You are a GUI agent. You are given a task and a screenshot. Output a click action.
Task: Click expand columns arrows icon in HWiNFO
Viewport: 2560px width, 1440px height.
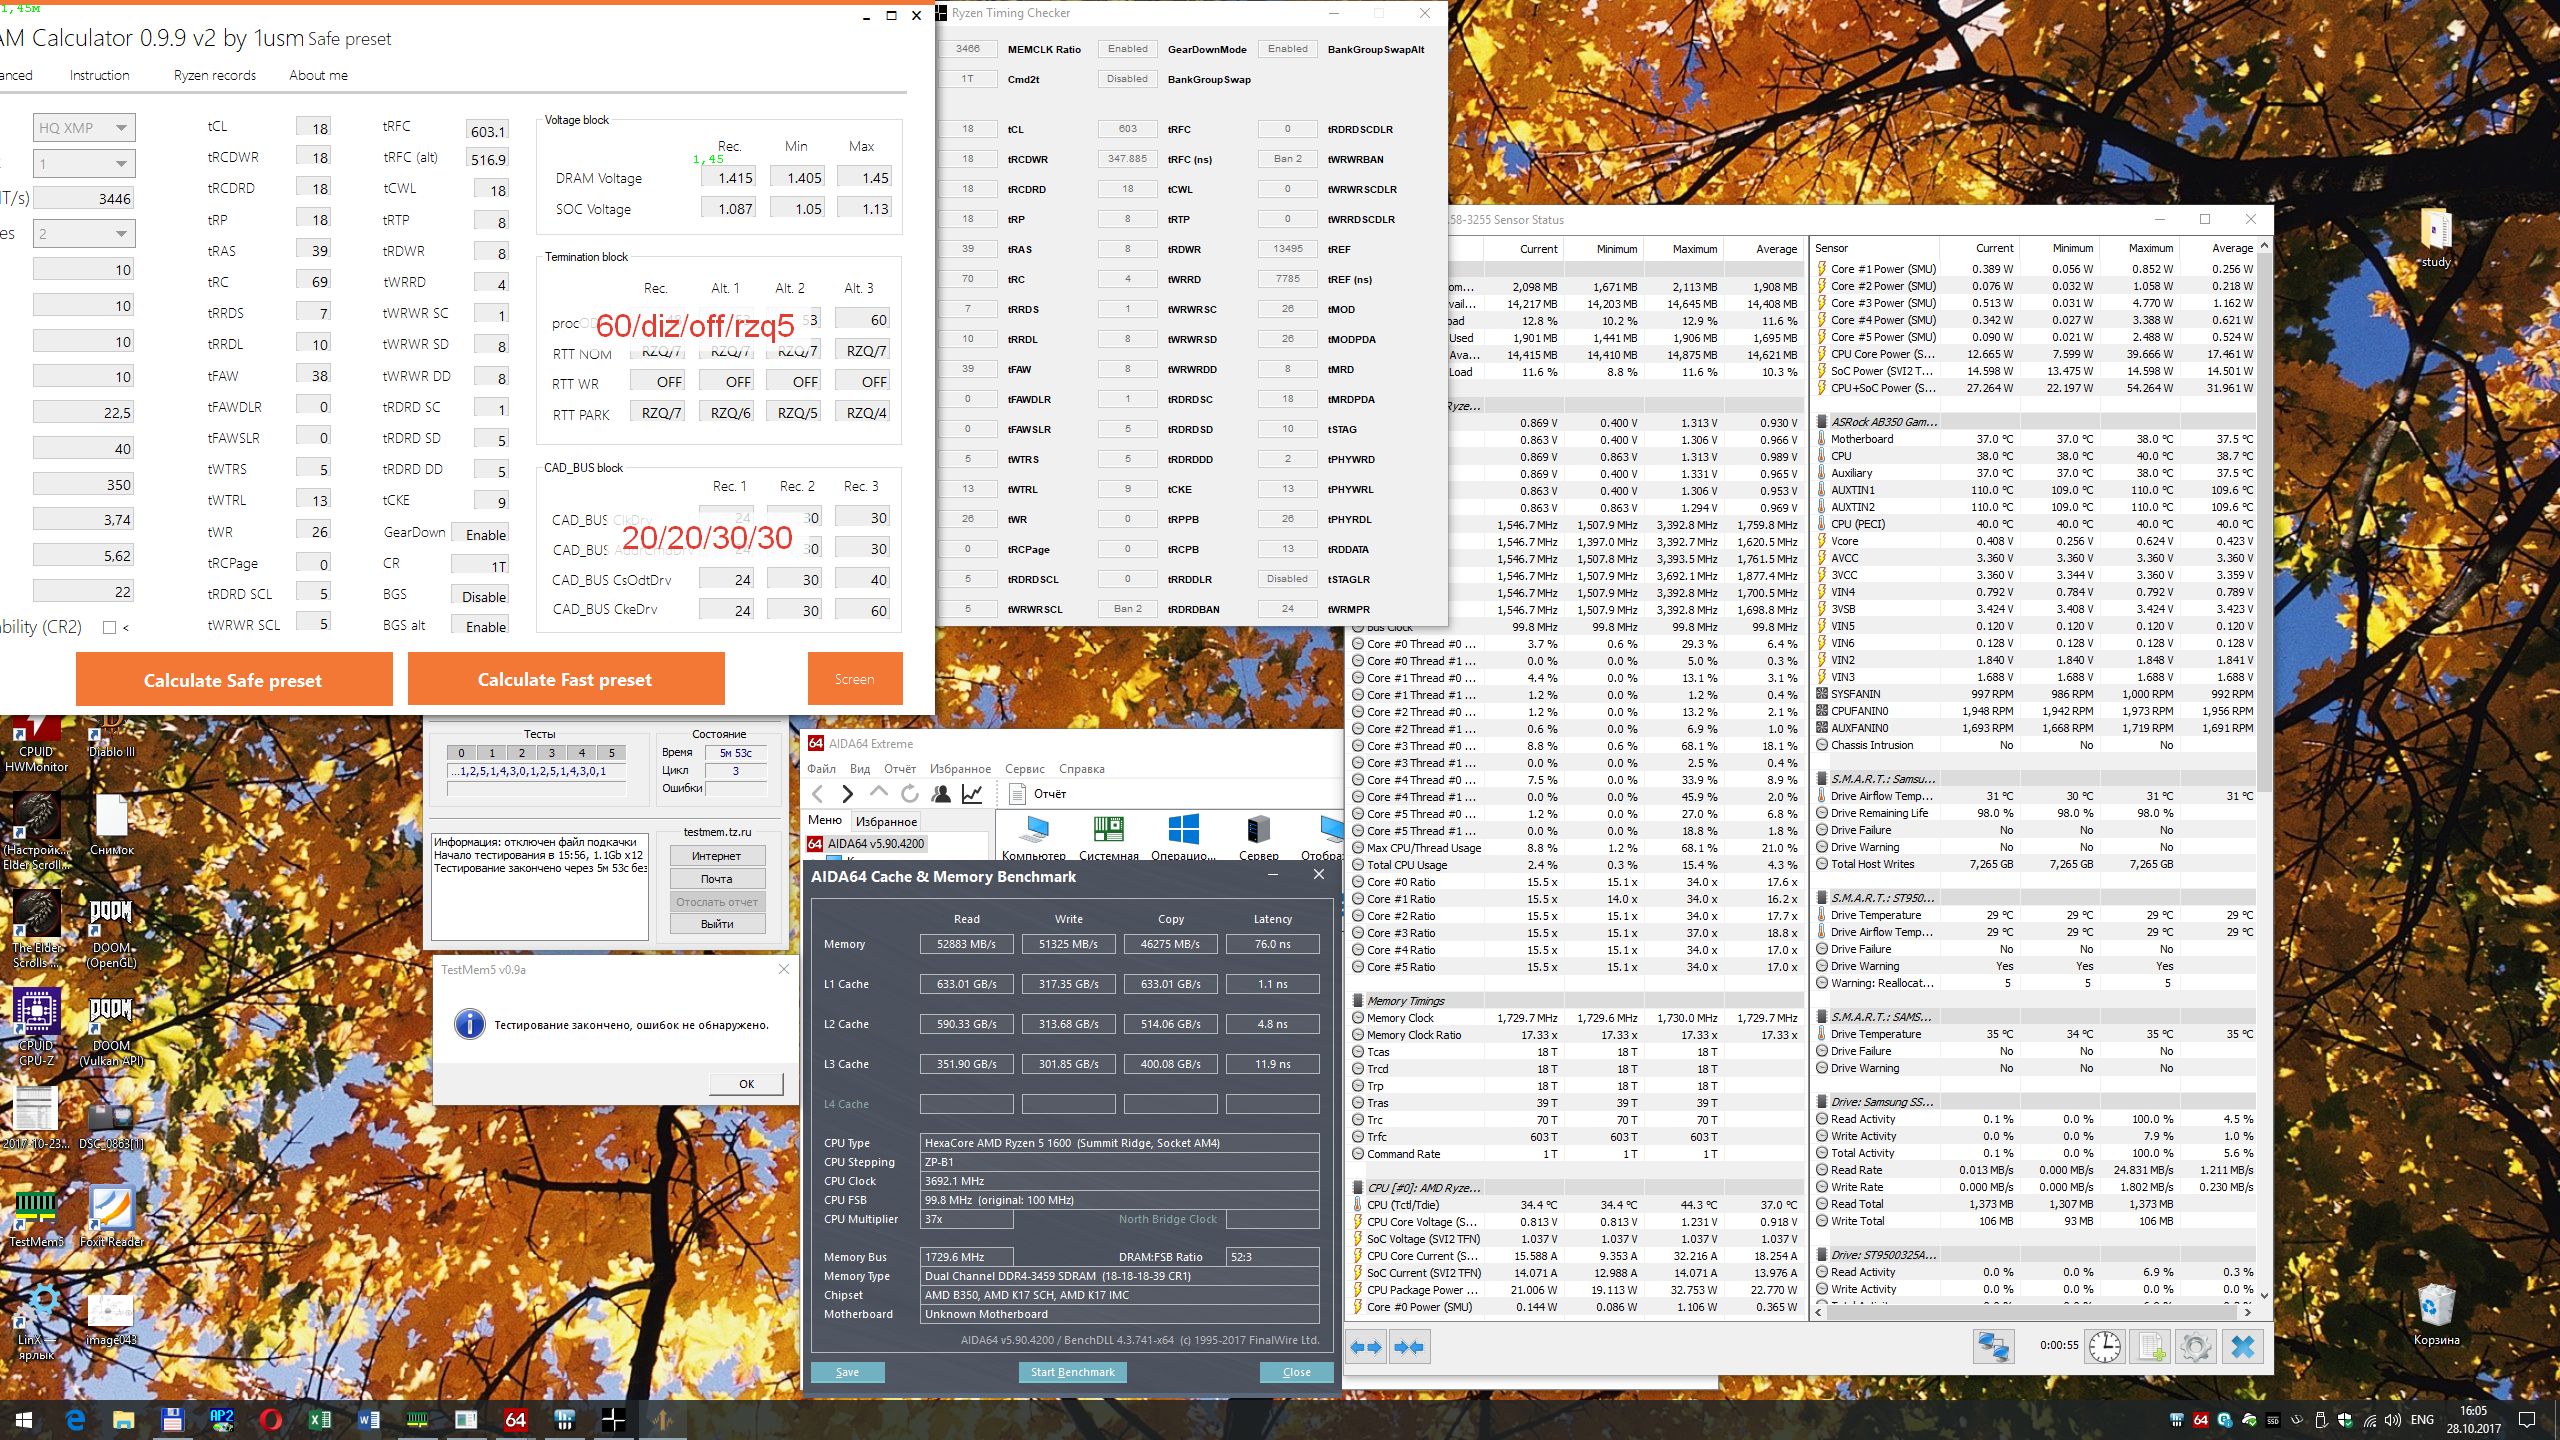click(x=1365, y=1347)
